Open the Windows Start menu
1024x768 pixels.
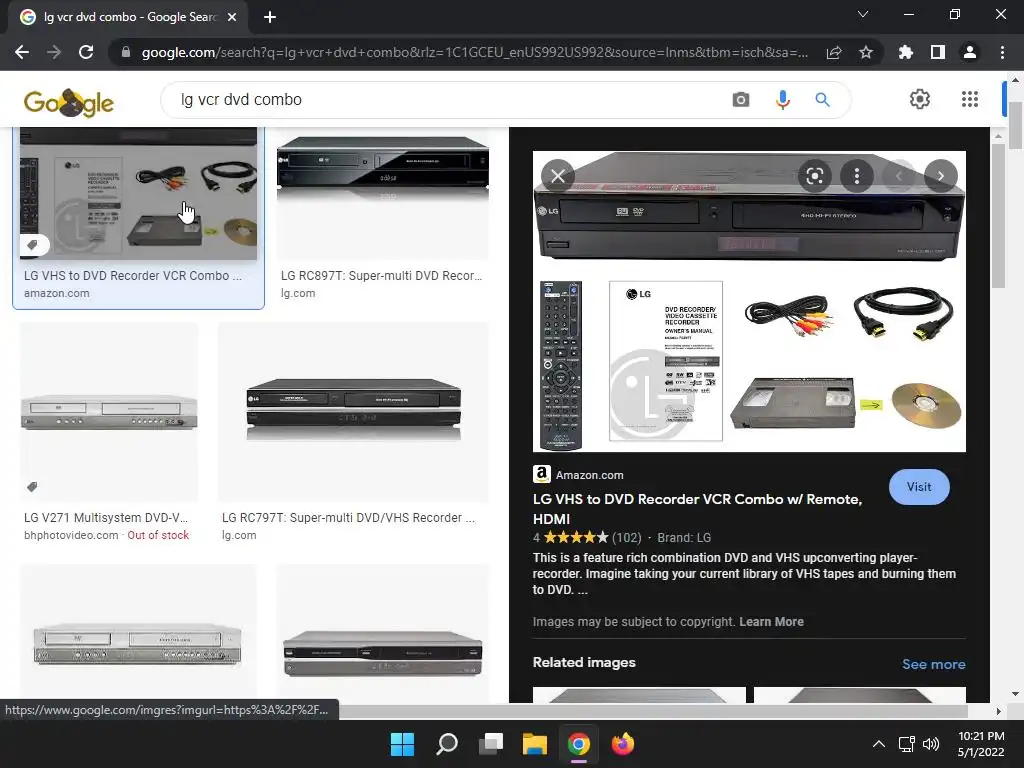pos(402,744)
